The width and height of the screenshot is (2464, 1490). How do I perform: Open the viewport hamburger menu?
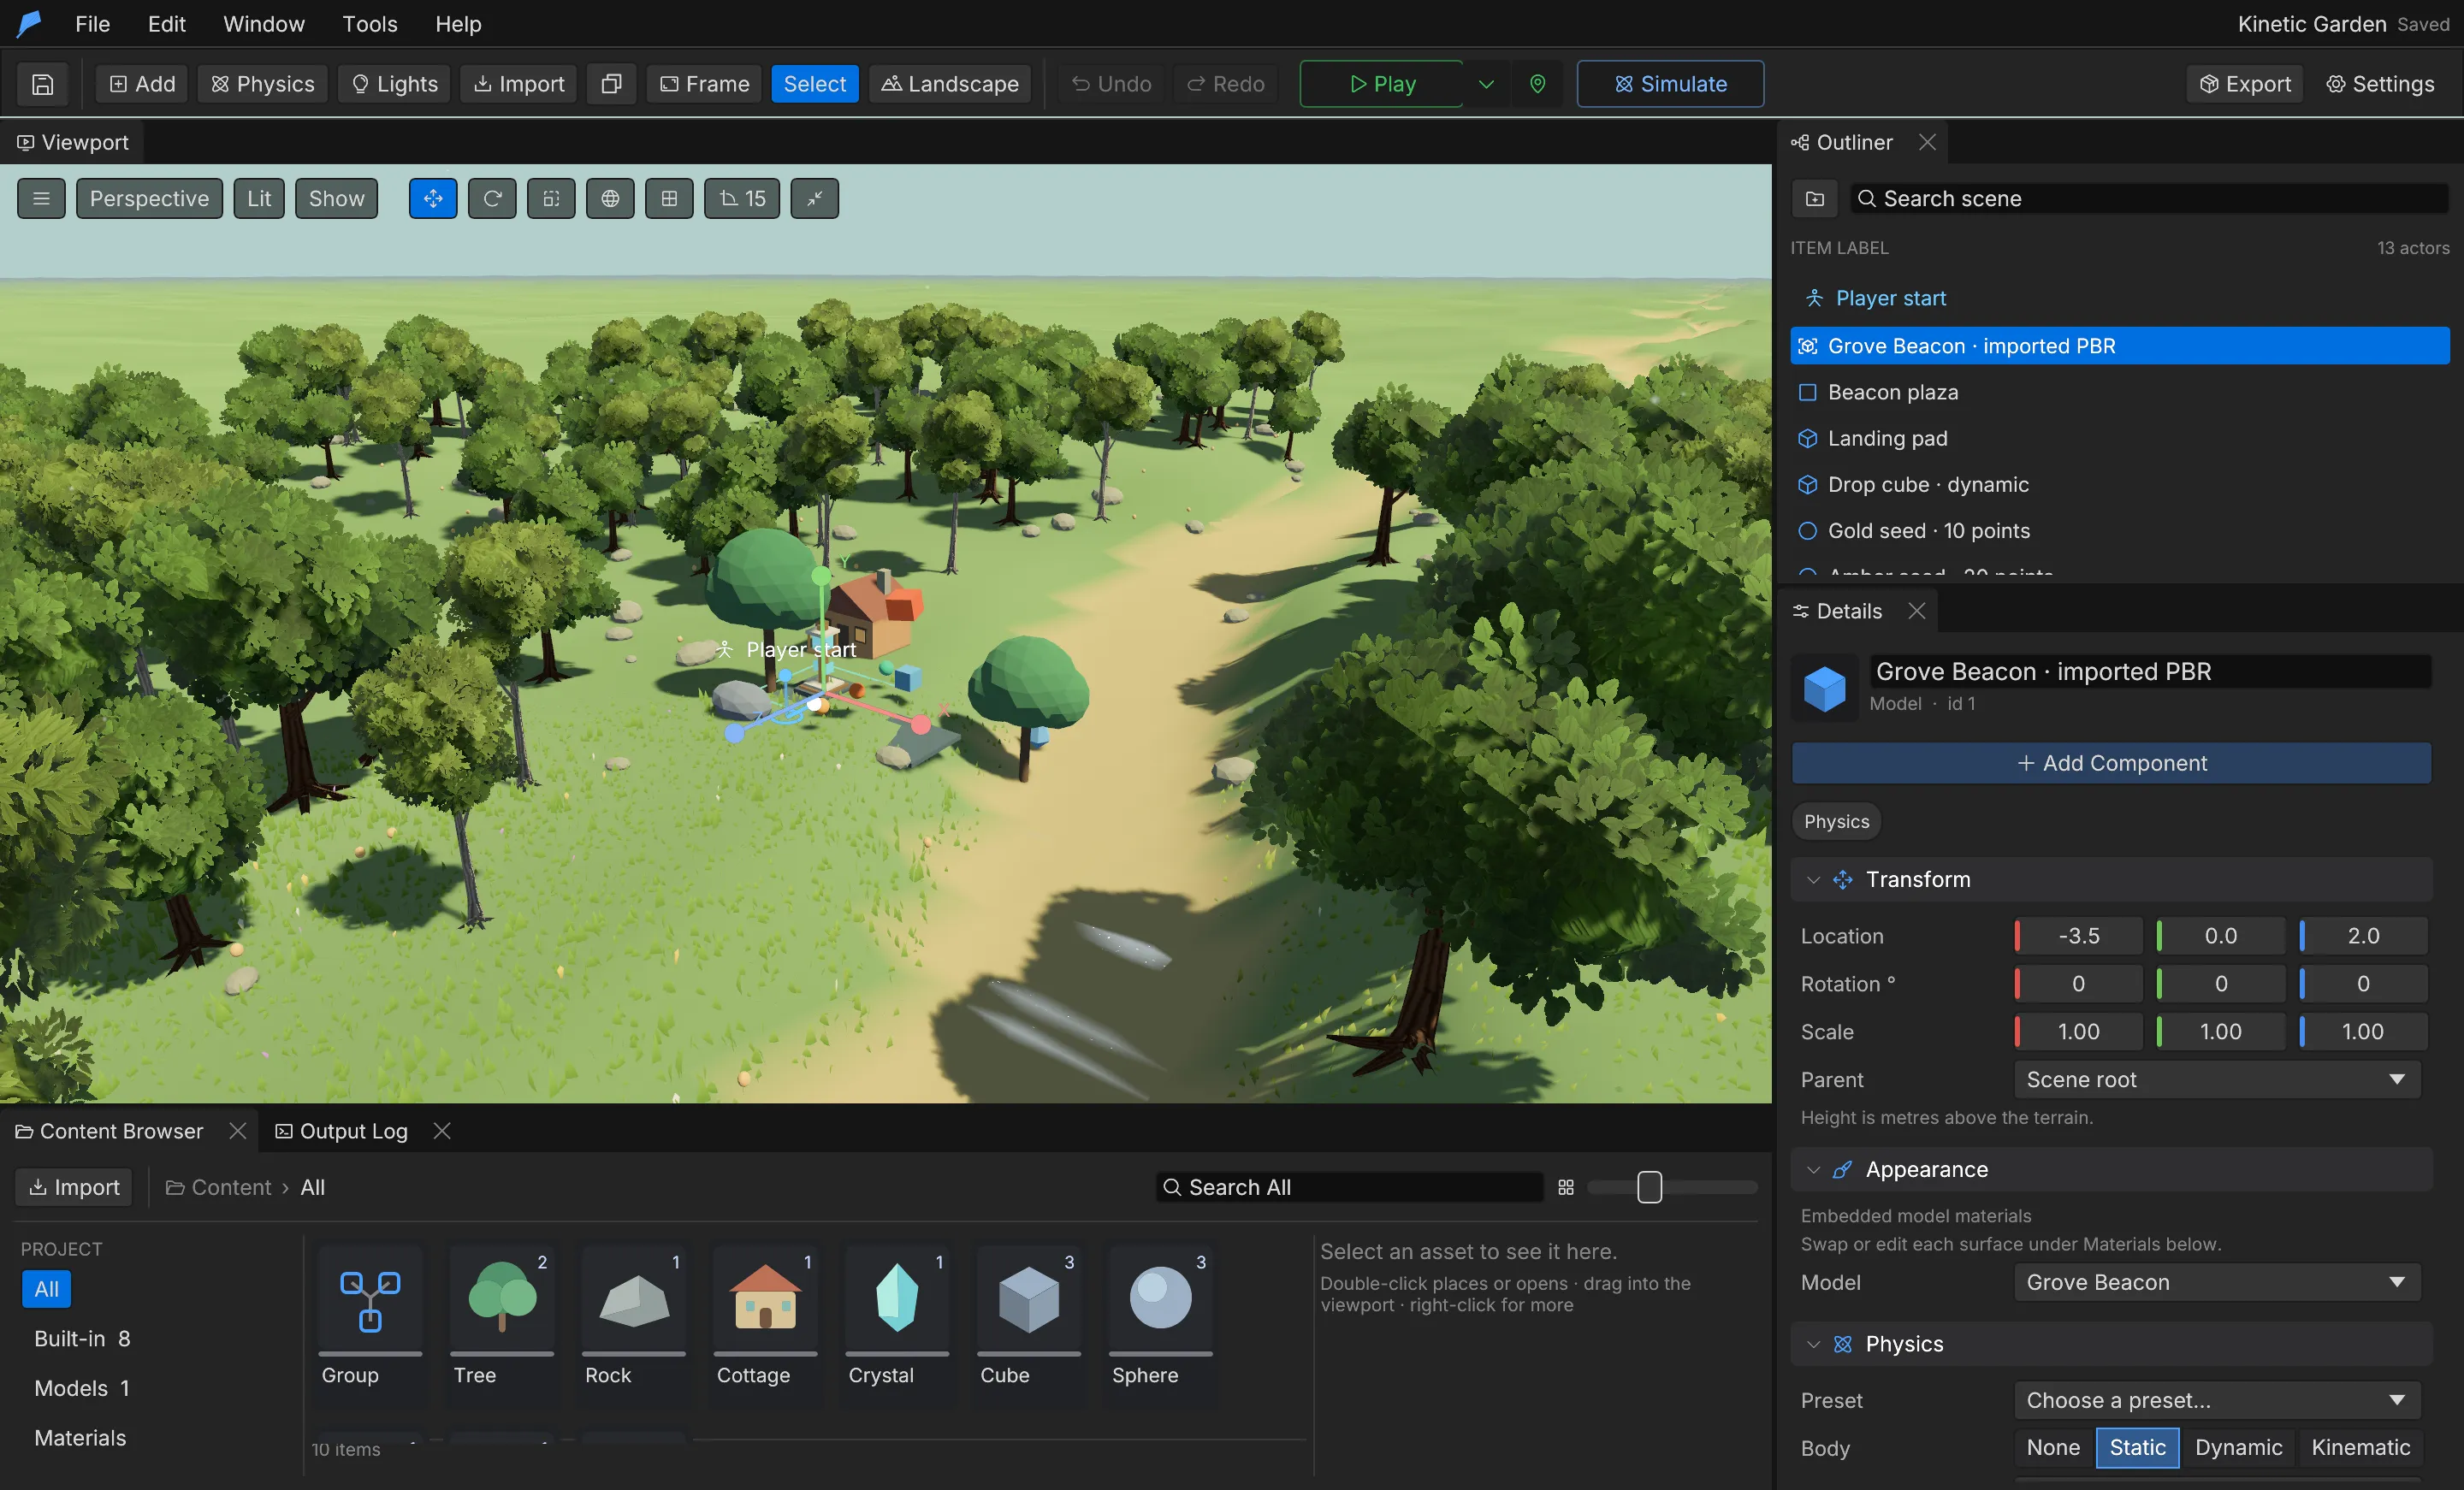click(41, 198)
